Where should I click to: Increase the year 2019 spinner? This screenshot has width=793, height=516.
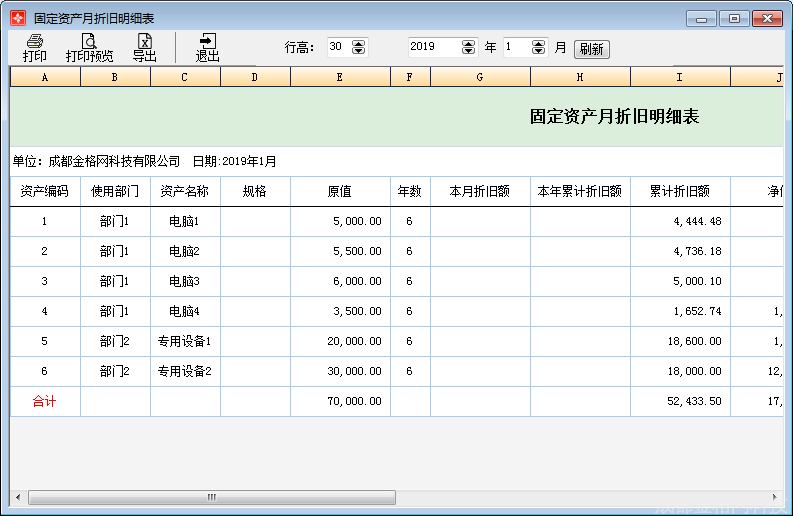pyautogui.click(x=469, y=43)
